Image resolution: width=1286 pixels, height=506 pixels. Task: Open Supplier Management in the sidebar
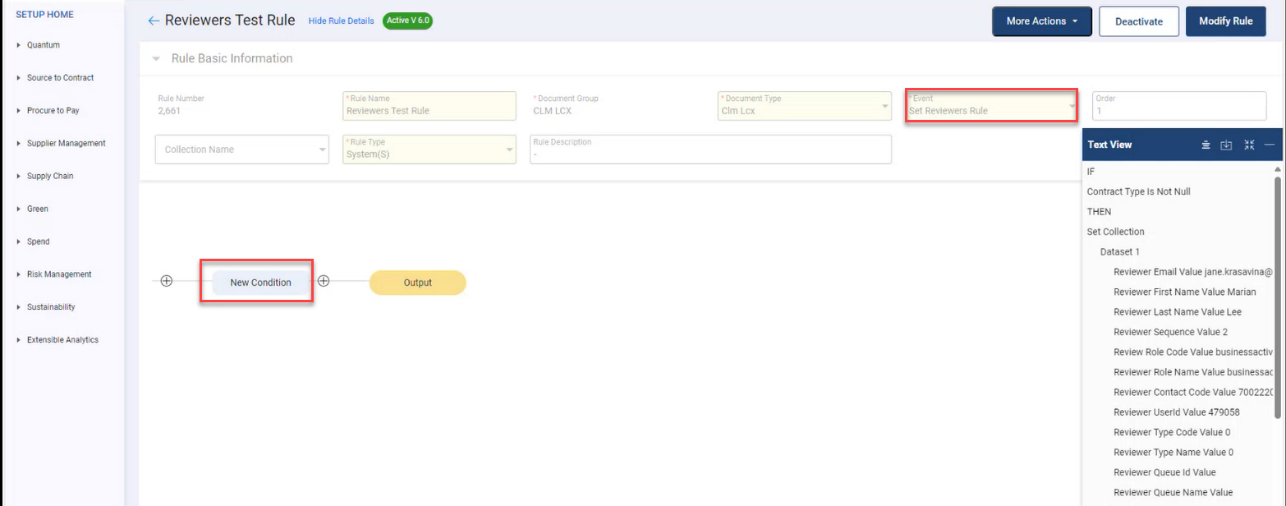click(x=65, y=144)
